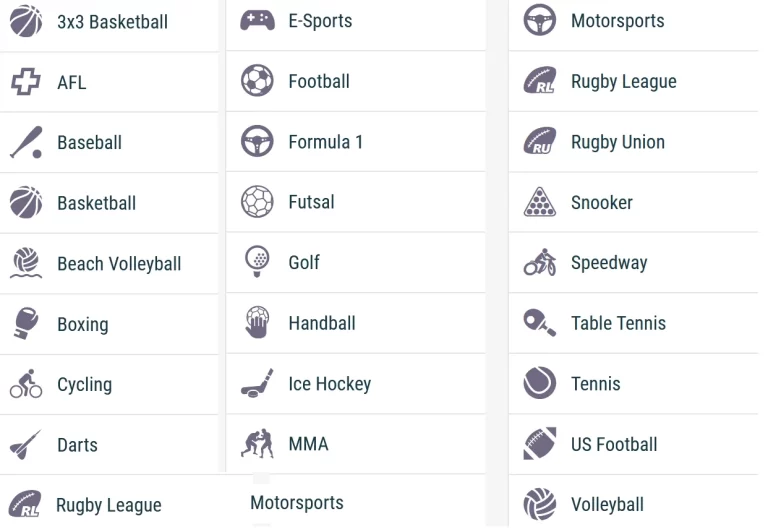The image size is (768, 532).
Task: Click the 3x3 Basketball ball icon
Action: 26,22
